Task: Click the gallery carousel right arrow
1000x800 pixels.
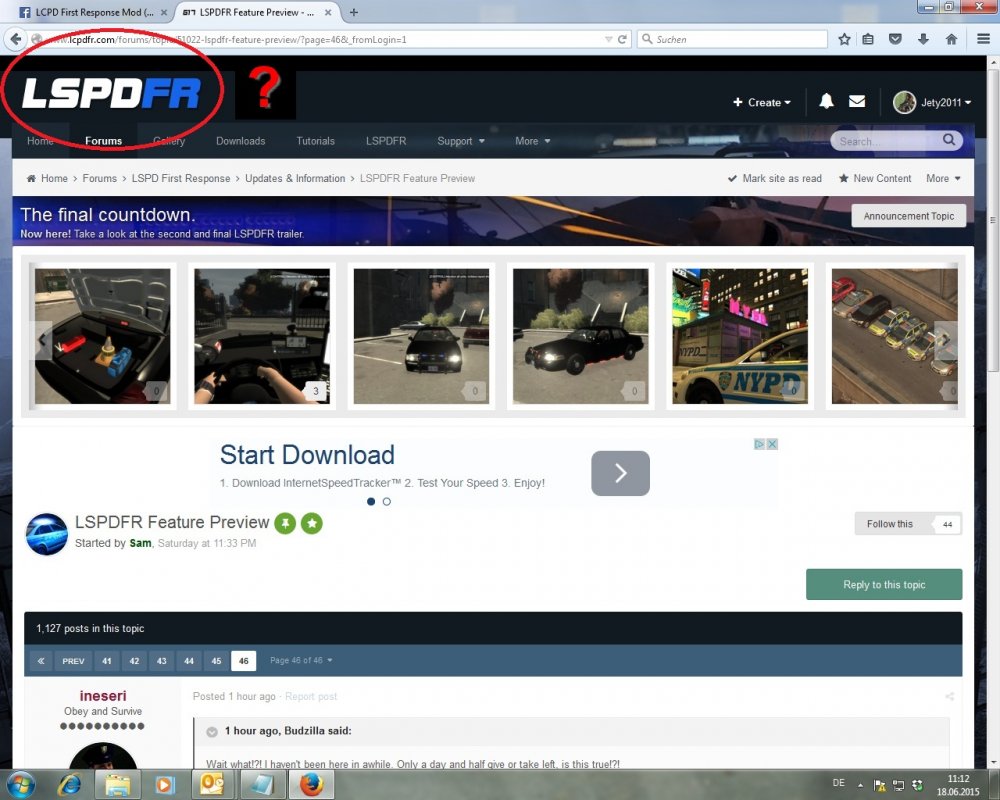Action: pos(946,340)
